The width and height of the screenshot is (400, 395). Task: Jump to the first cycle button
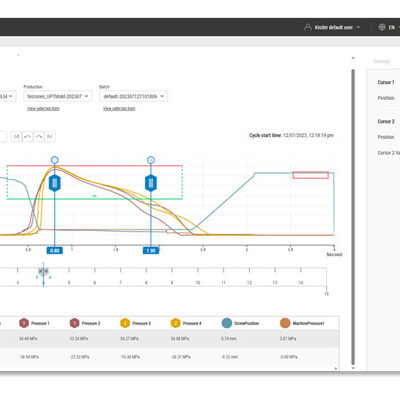click(x=17, y=136)
